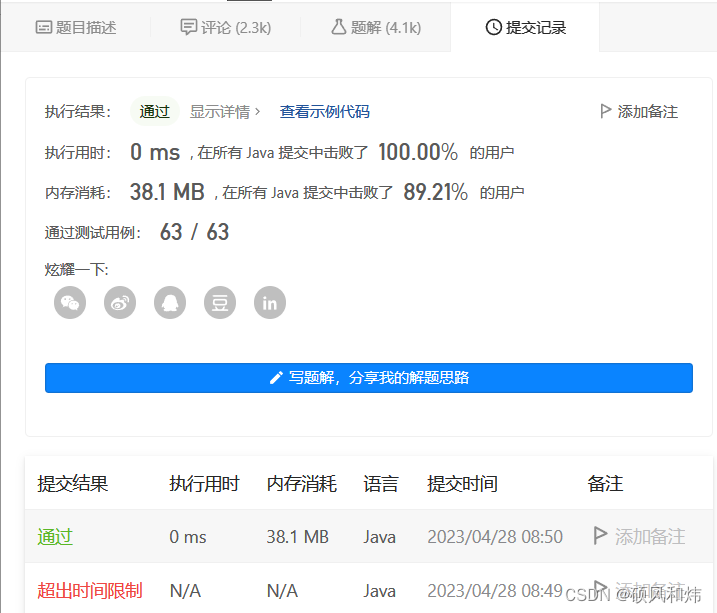Click 0 ms cell in table

coord(187,537)
